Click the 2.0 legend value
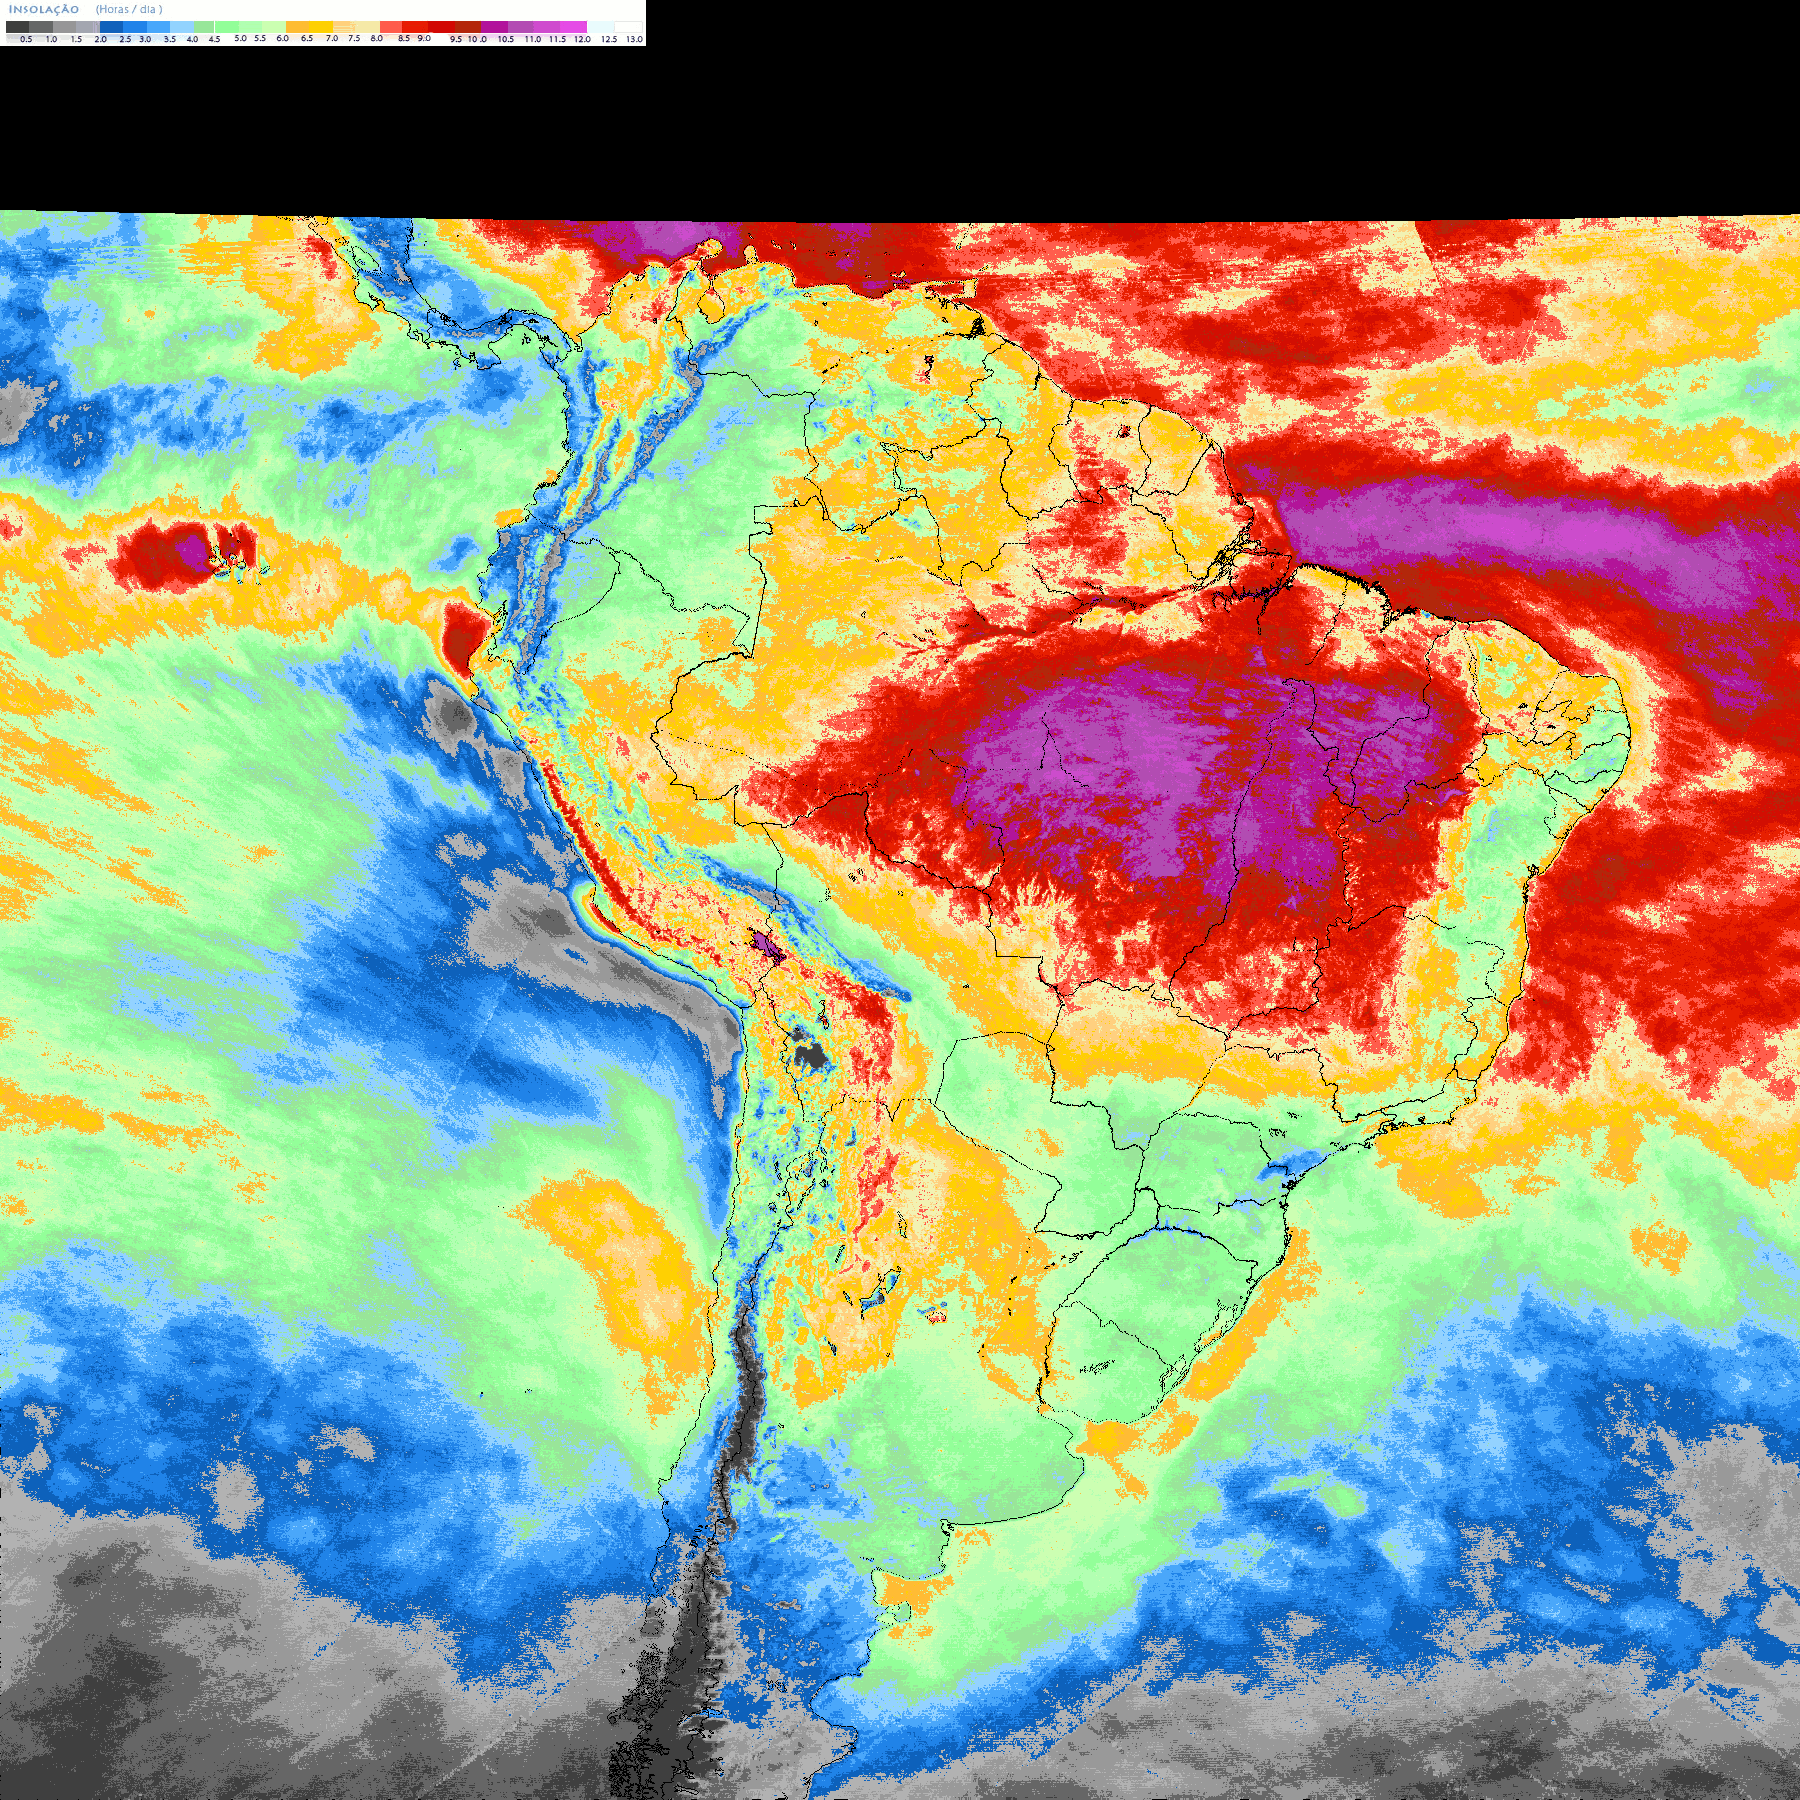This screenshot has width=1800, height=1800. coord(101,39)
